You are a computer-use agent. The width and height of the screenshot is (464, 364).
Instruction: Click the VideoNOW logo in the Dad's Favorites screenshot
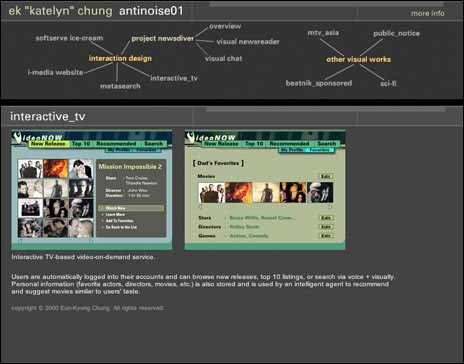pos(211,137)
